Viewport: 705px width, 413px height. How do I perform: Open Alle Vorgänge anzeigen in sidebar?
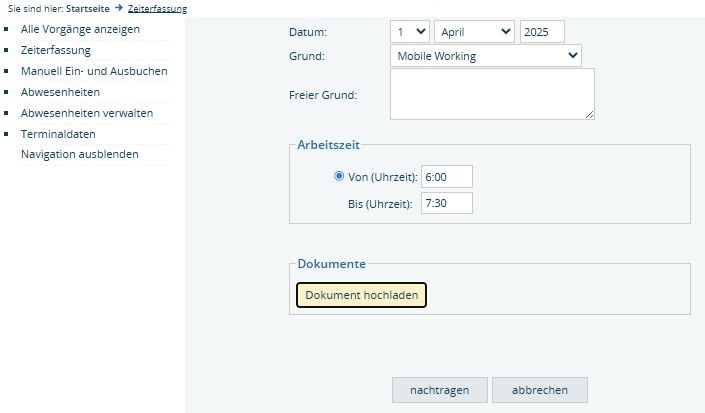tap(80, 29)
